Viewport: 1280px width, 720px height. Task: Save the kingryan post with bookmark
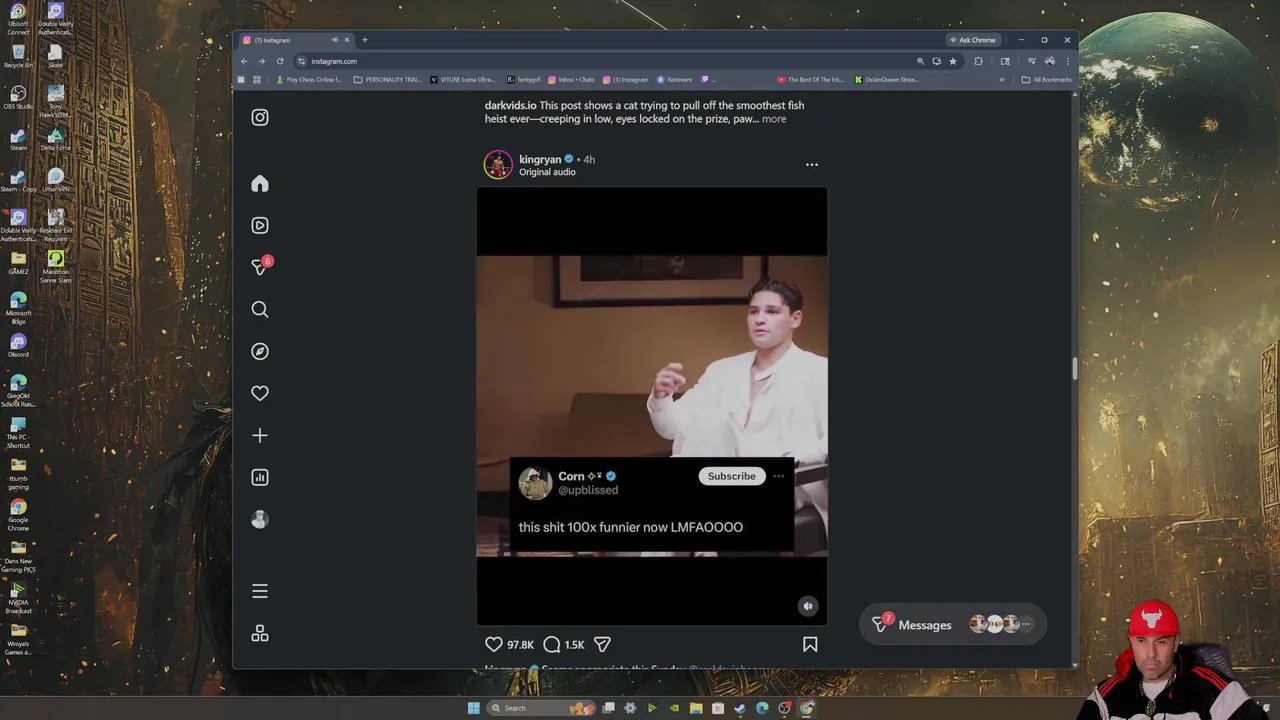point(810,645)
